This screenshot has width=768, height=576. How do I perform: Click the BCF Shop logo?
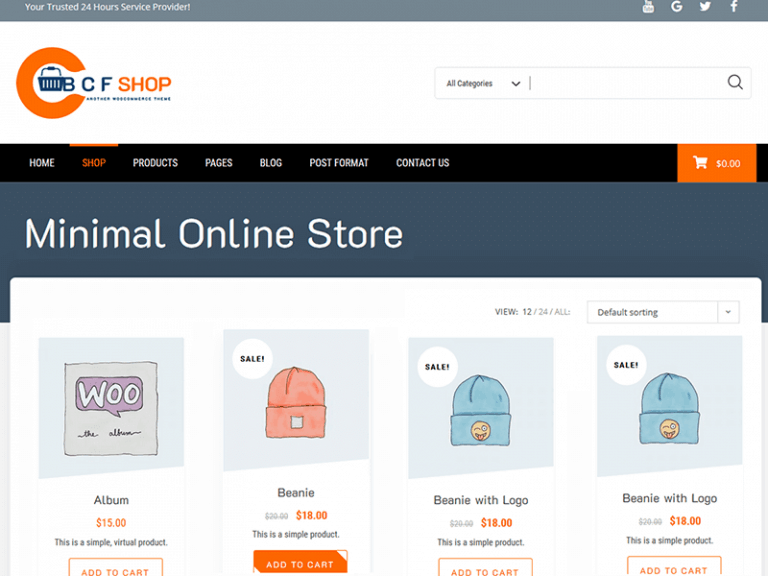(x=94, y=83)
